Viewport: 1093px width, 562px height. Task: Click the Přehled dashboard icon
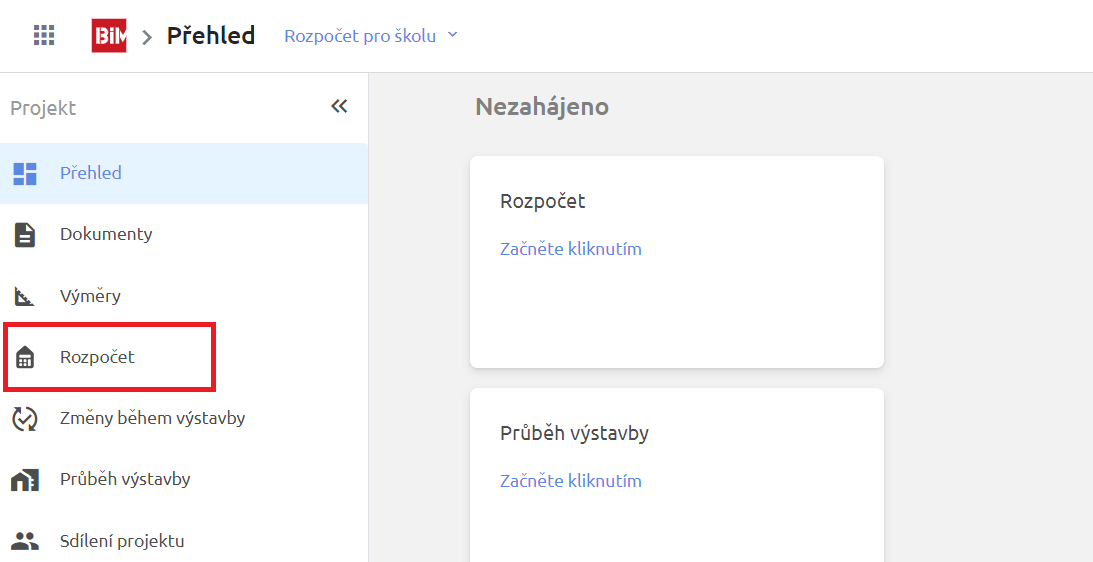25,174
